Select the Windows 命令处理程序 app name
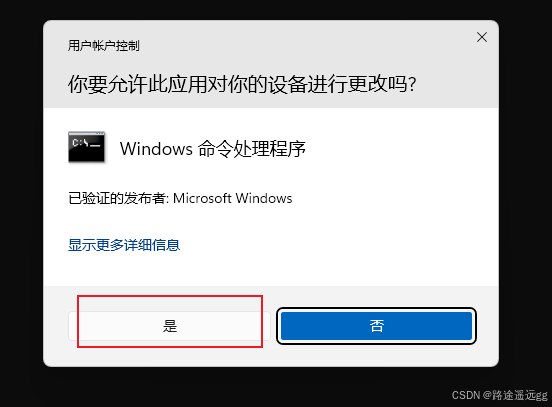The width and height of the screenshot is (552, 407). coord(213,149)
